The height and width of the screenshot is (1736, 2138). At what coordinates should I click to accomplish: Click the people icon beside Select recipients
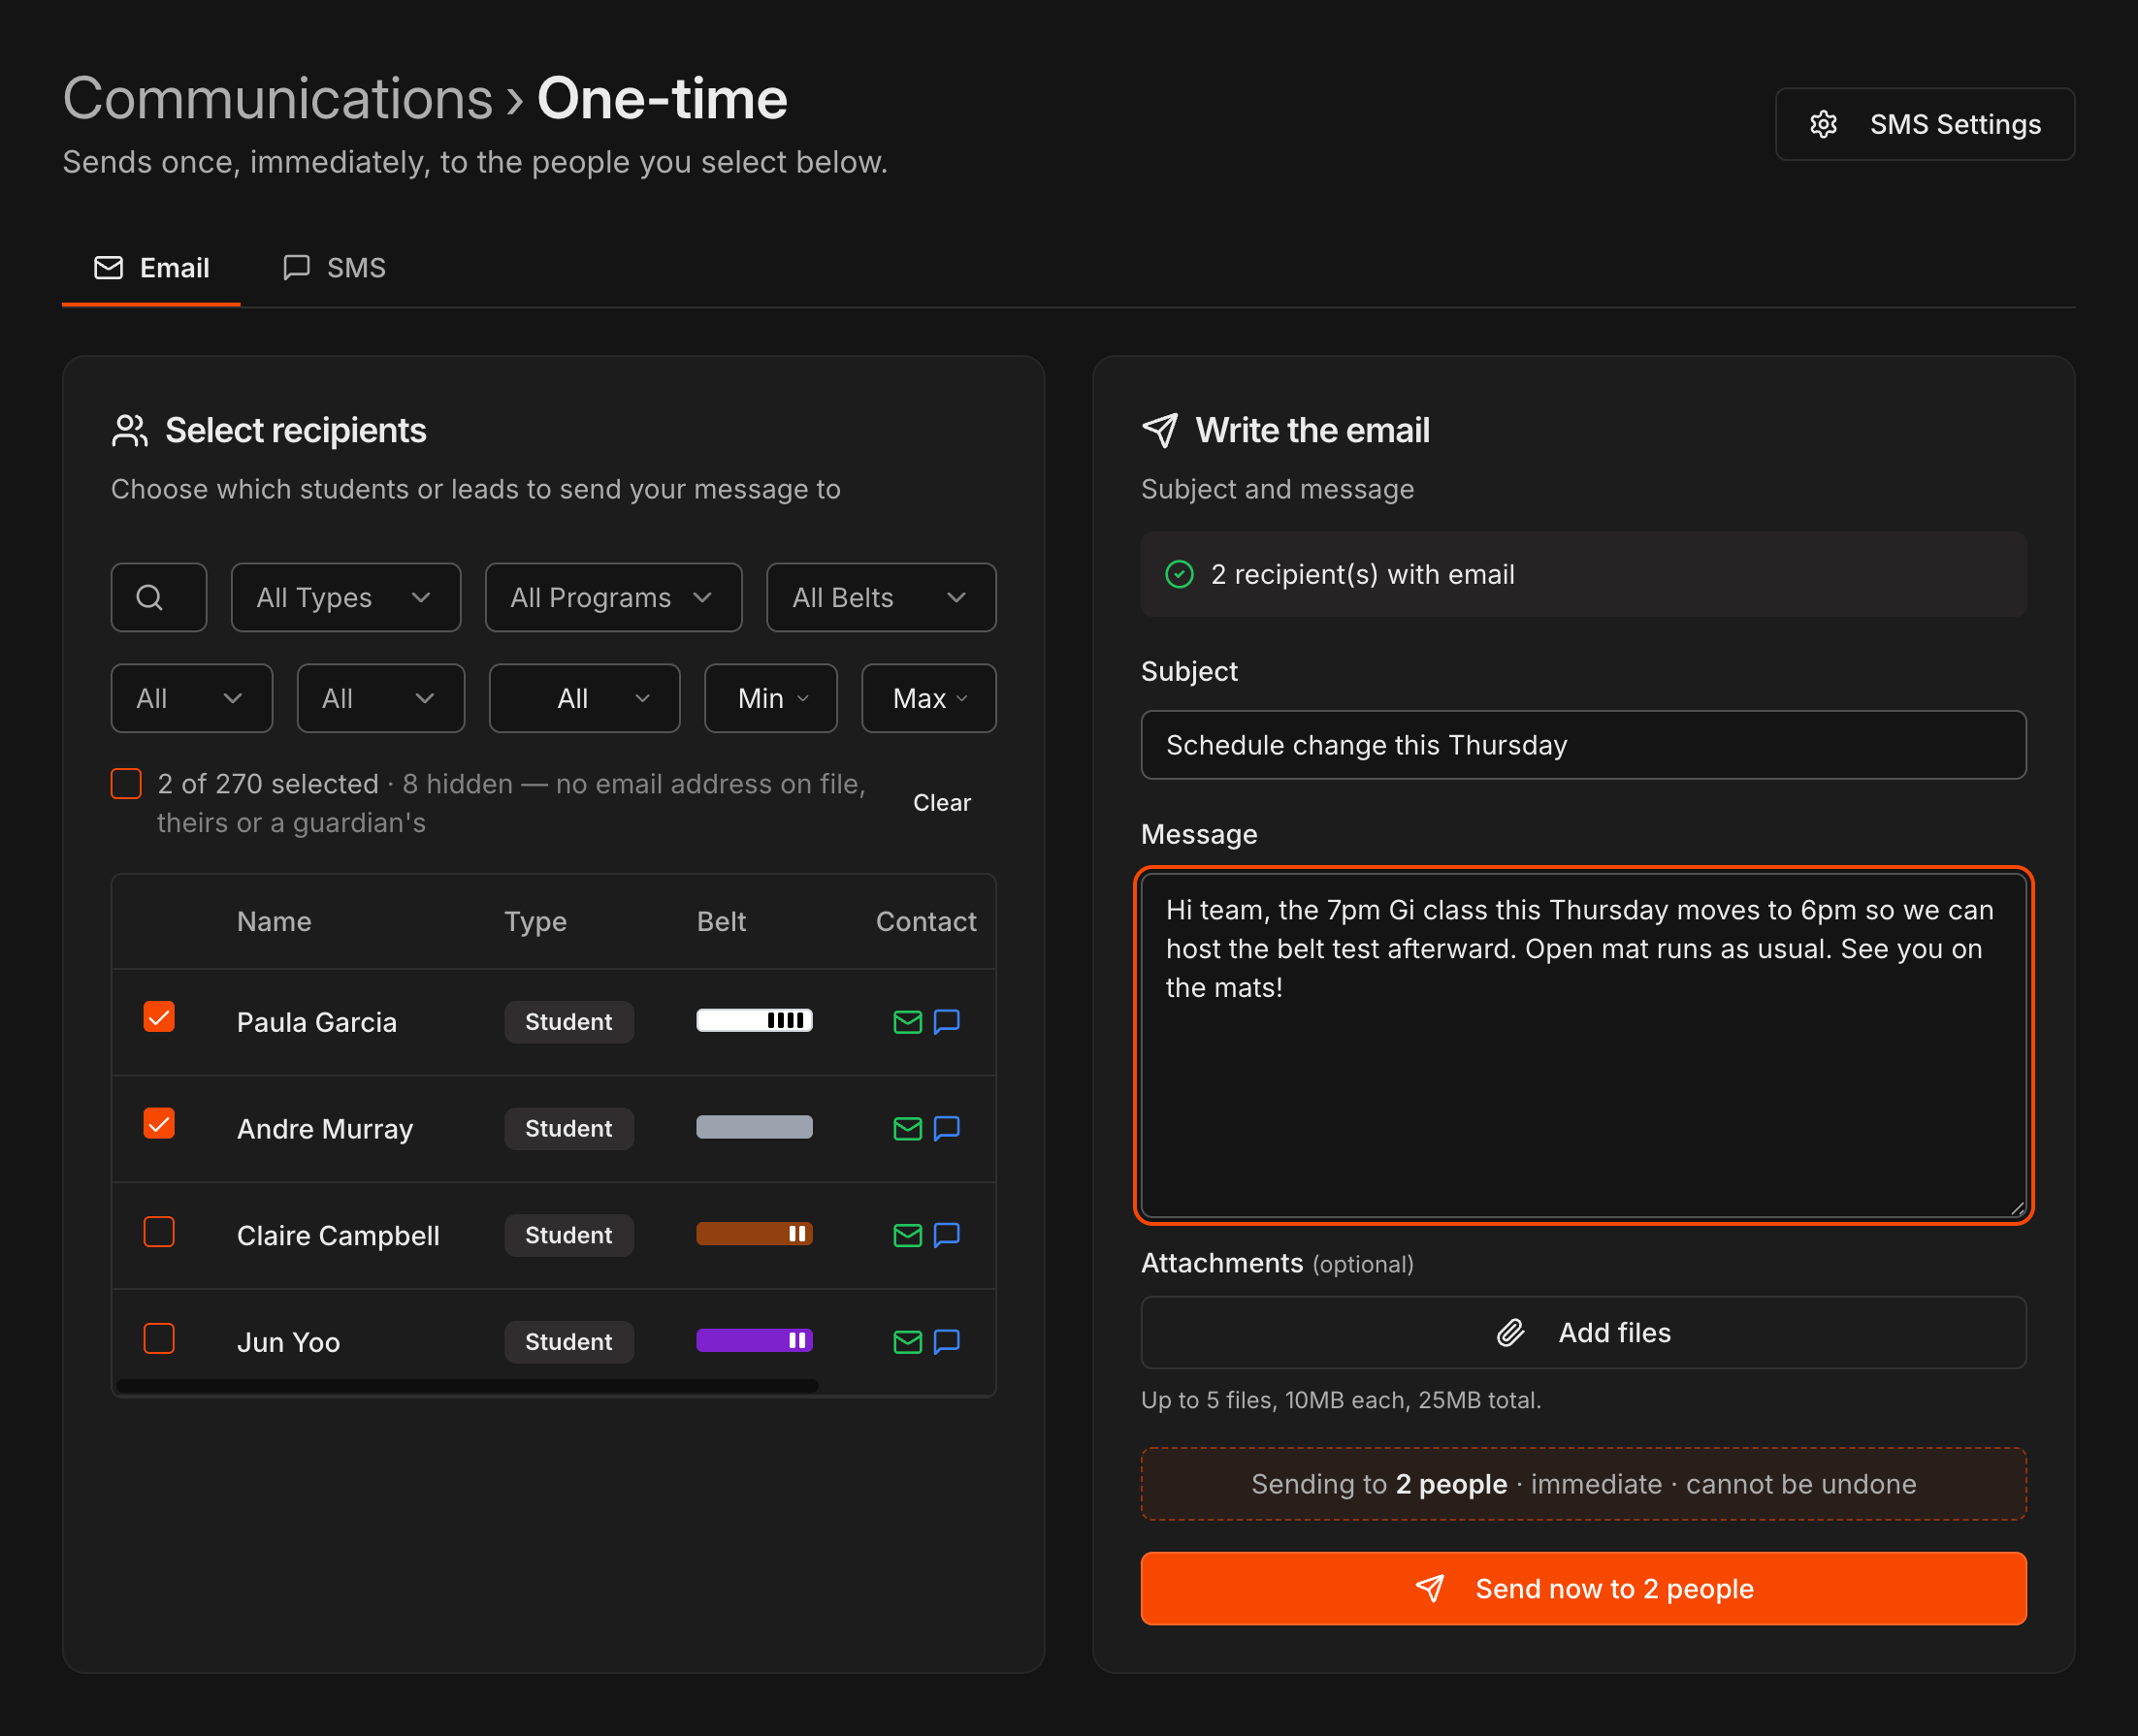[130, 430]
